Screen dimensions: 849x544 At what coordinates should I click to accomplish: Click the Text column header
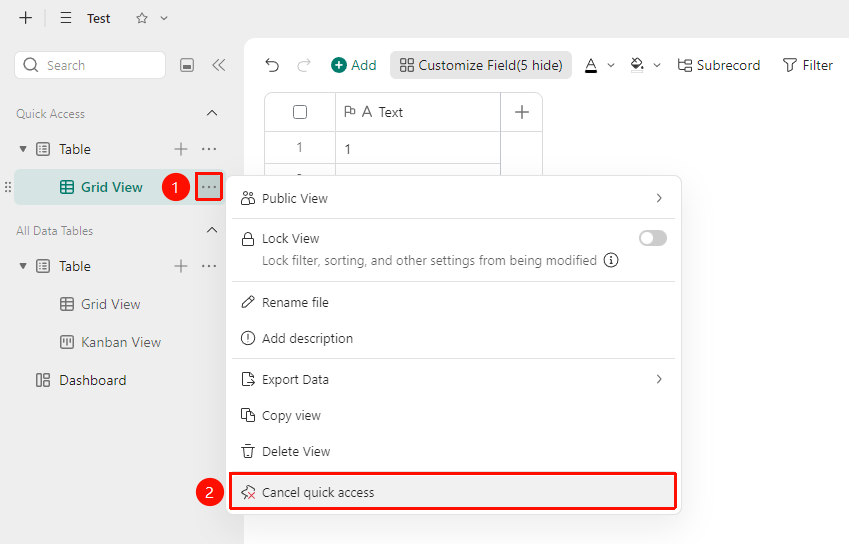point(418,112)
